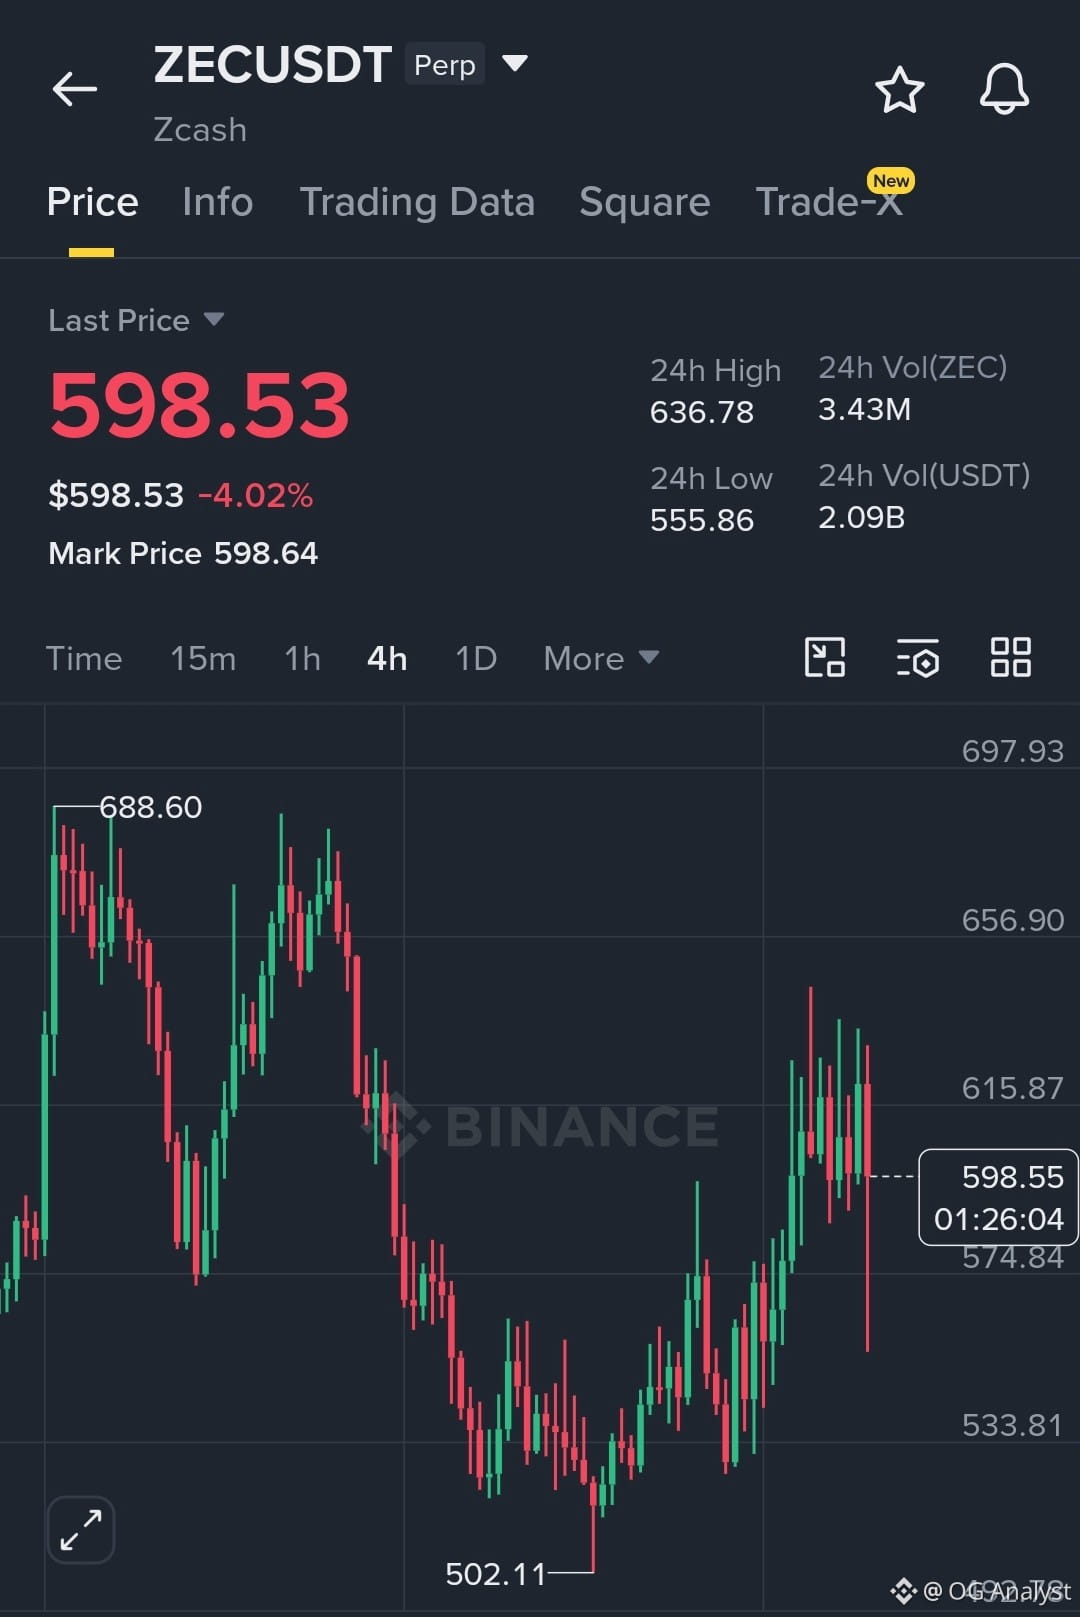Tap the ZECUSDT pair title
This screenshot has width=1080, height=1617.
point(272,65)
